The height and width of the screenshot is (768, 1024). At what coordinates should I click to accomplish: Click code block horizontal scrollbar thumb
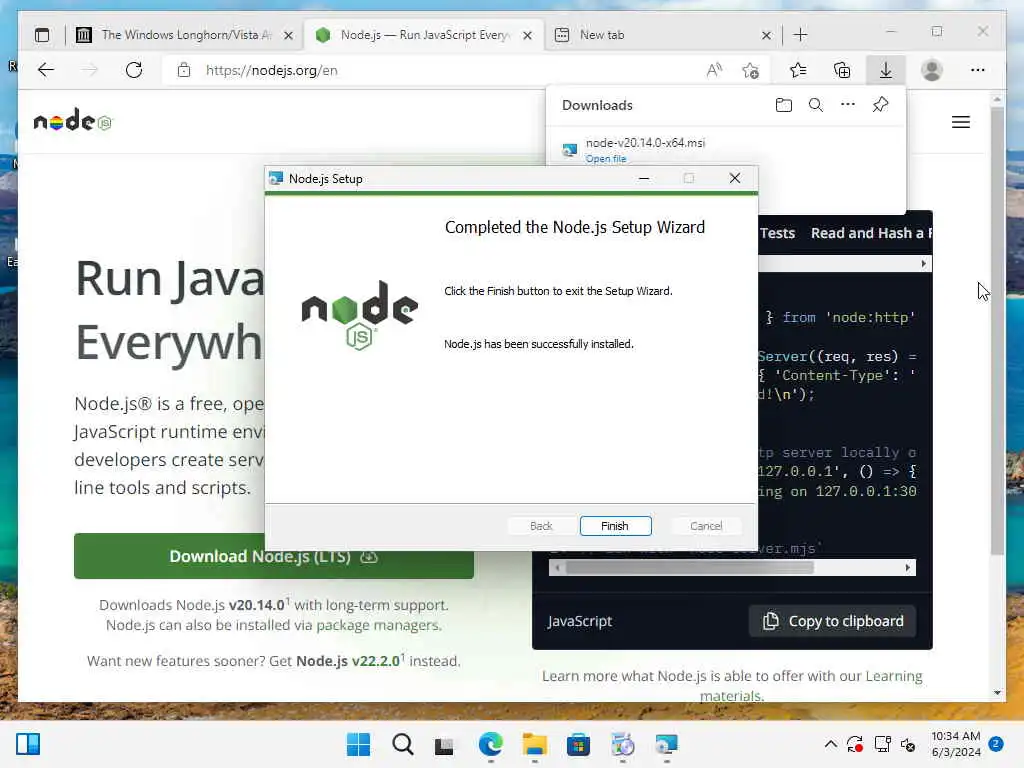pos(690,568)
